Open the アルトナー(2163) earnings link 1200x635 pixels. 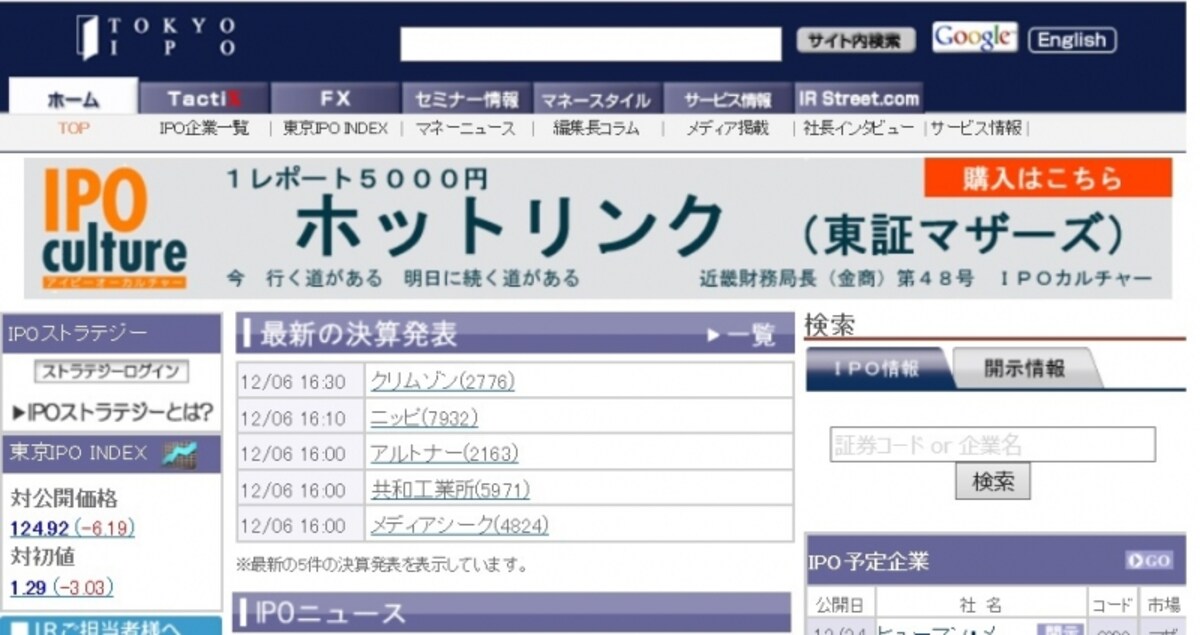444,453
